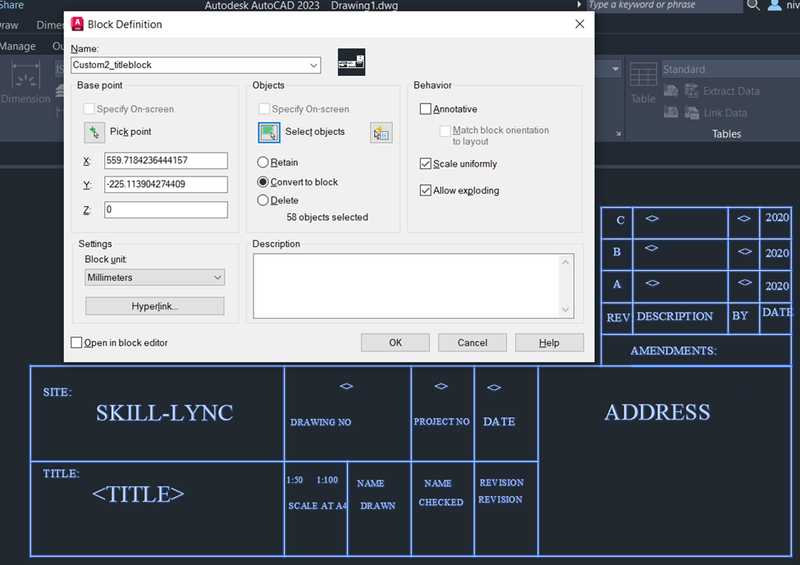Toggle Scale uniformly checkbox
The height and width of the screenshot is (565, 800).
(426, 163)
